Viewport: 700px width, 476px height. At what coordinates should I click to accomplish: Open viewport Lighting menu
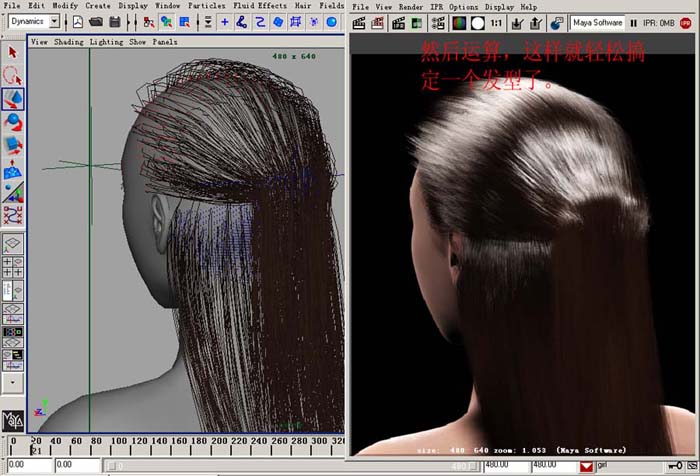click(106, 42)
